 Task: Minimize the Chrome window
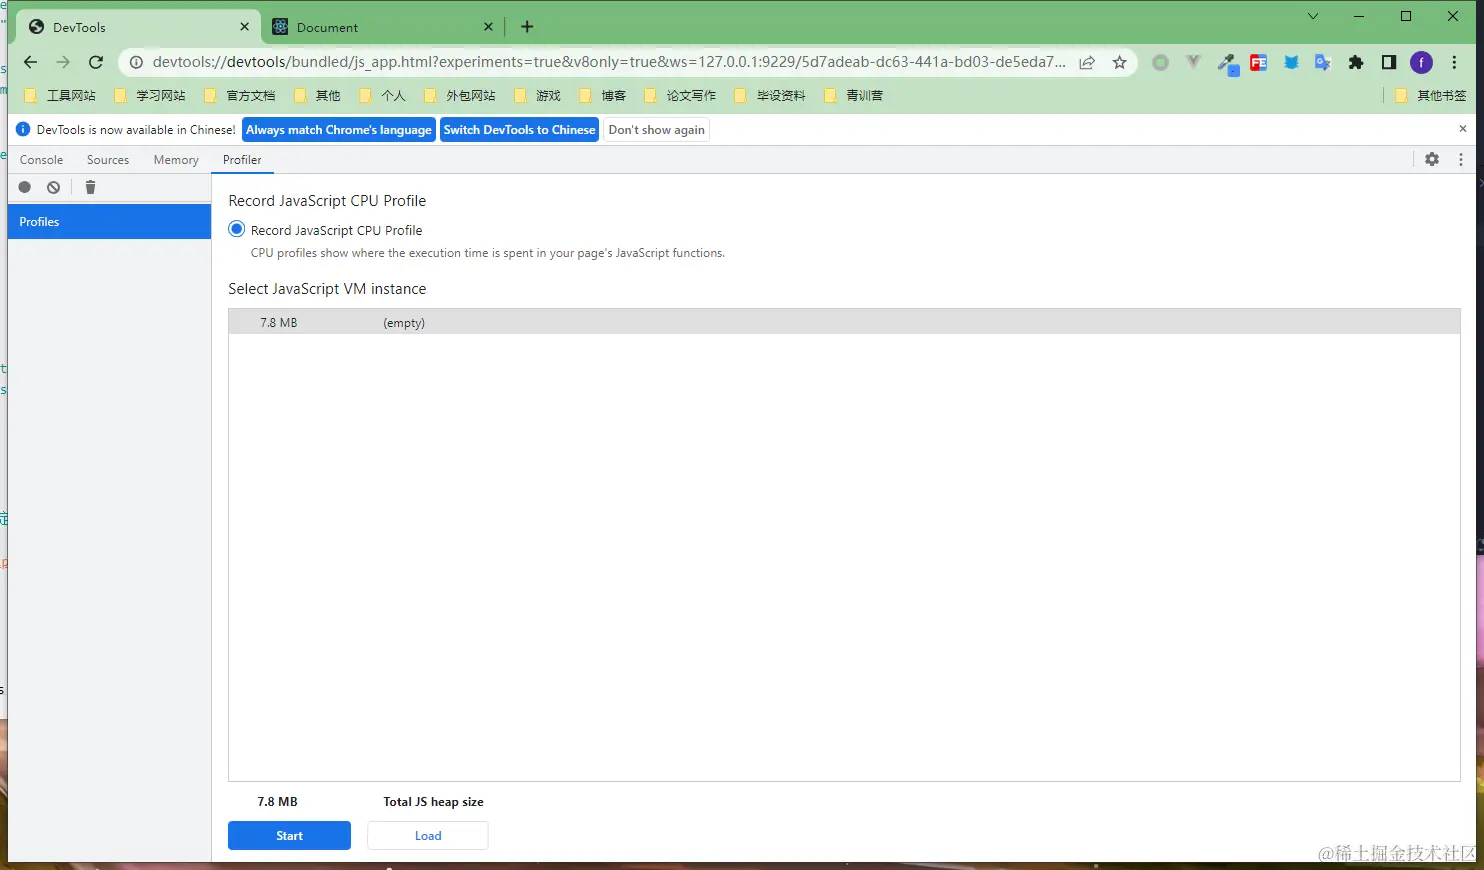click(x=1359, y=16)
